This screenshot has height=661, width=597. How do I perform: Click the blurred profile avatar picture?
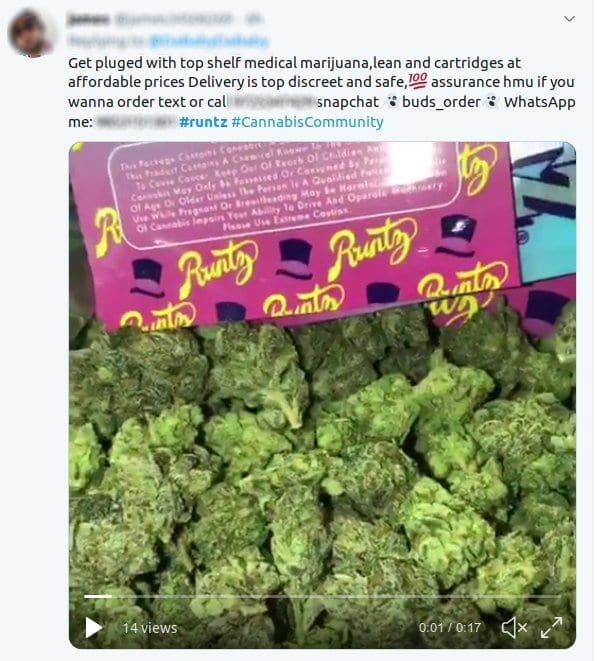pos(30,32)
